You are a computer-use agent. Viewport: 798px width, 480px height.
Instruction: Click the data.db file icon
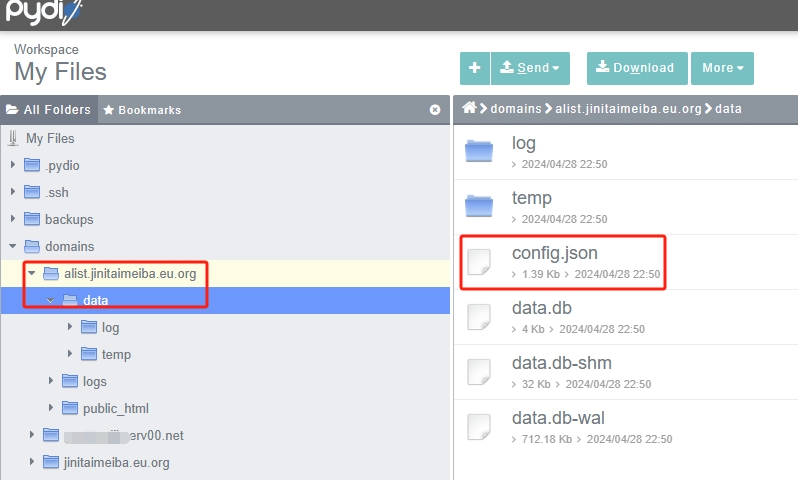click(x=479, y=316)
